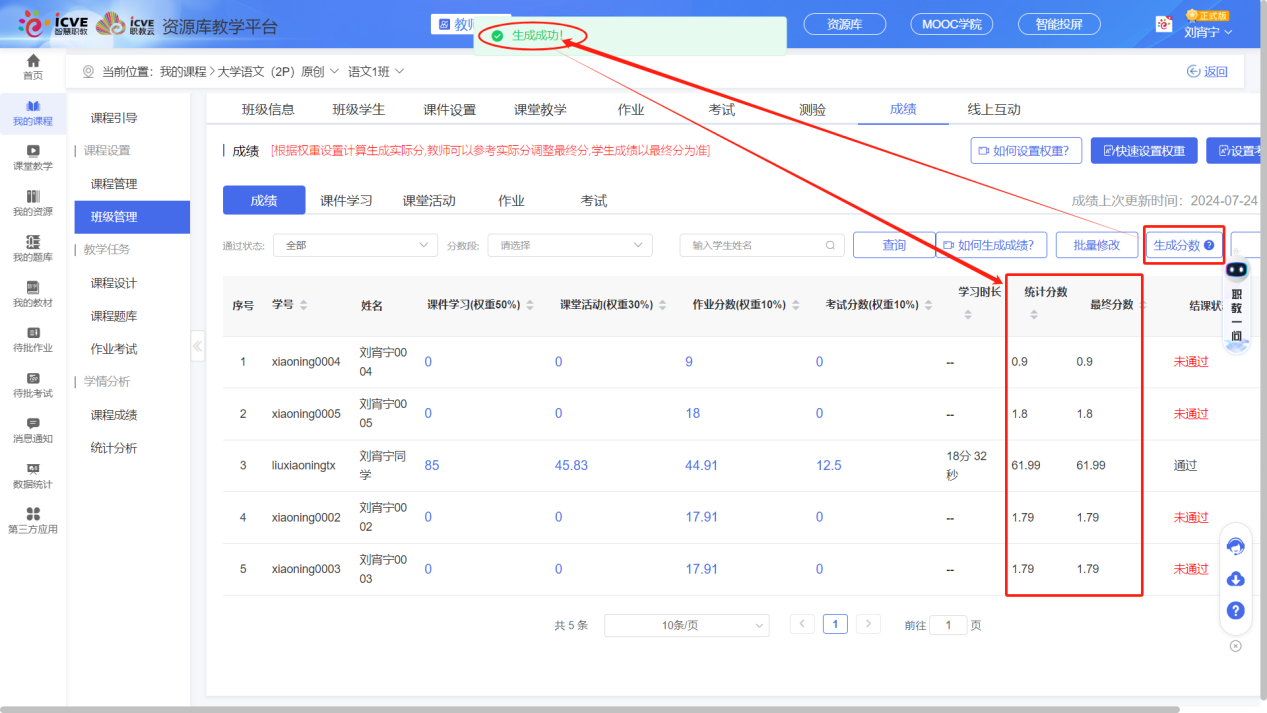Image resolution: width=1267 pixels, height=713 pixels.
Task: Click the 查询 search button
Action: (x=893, y=245)
